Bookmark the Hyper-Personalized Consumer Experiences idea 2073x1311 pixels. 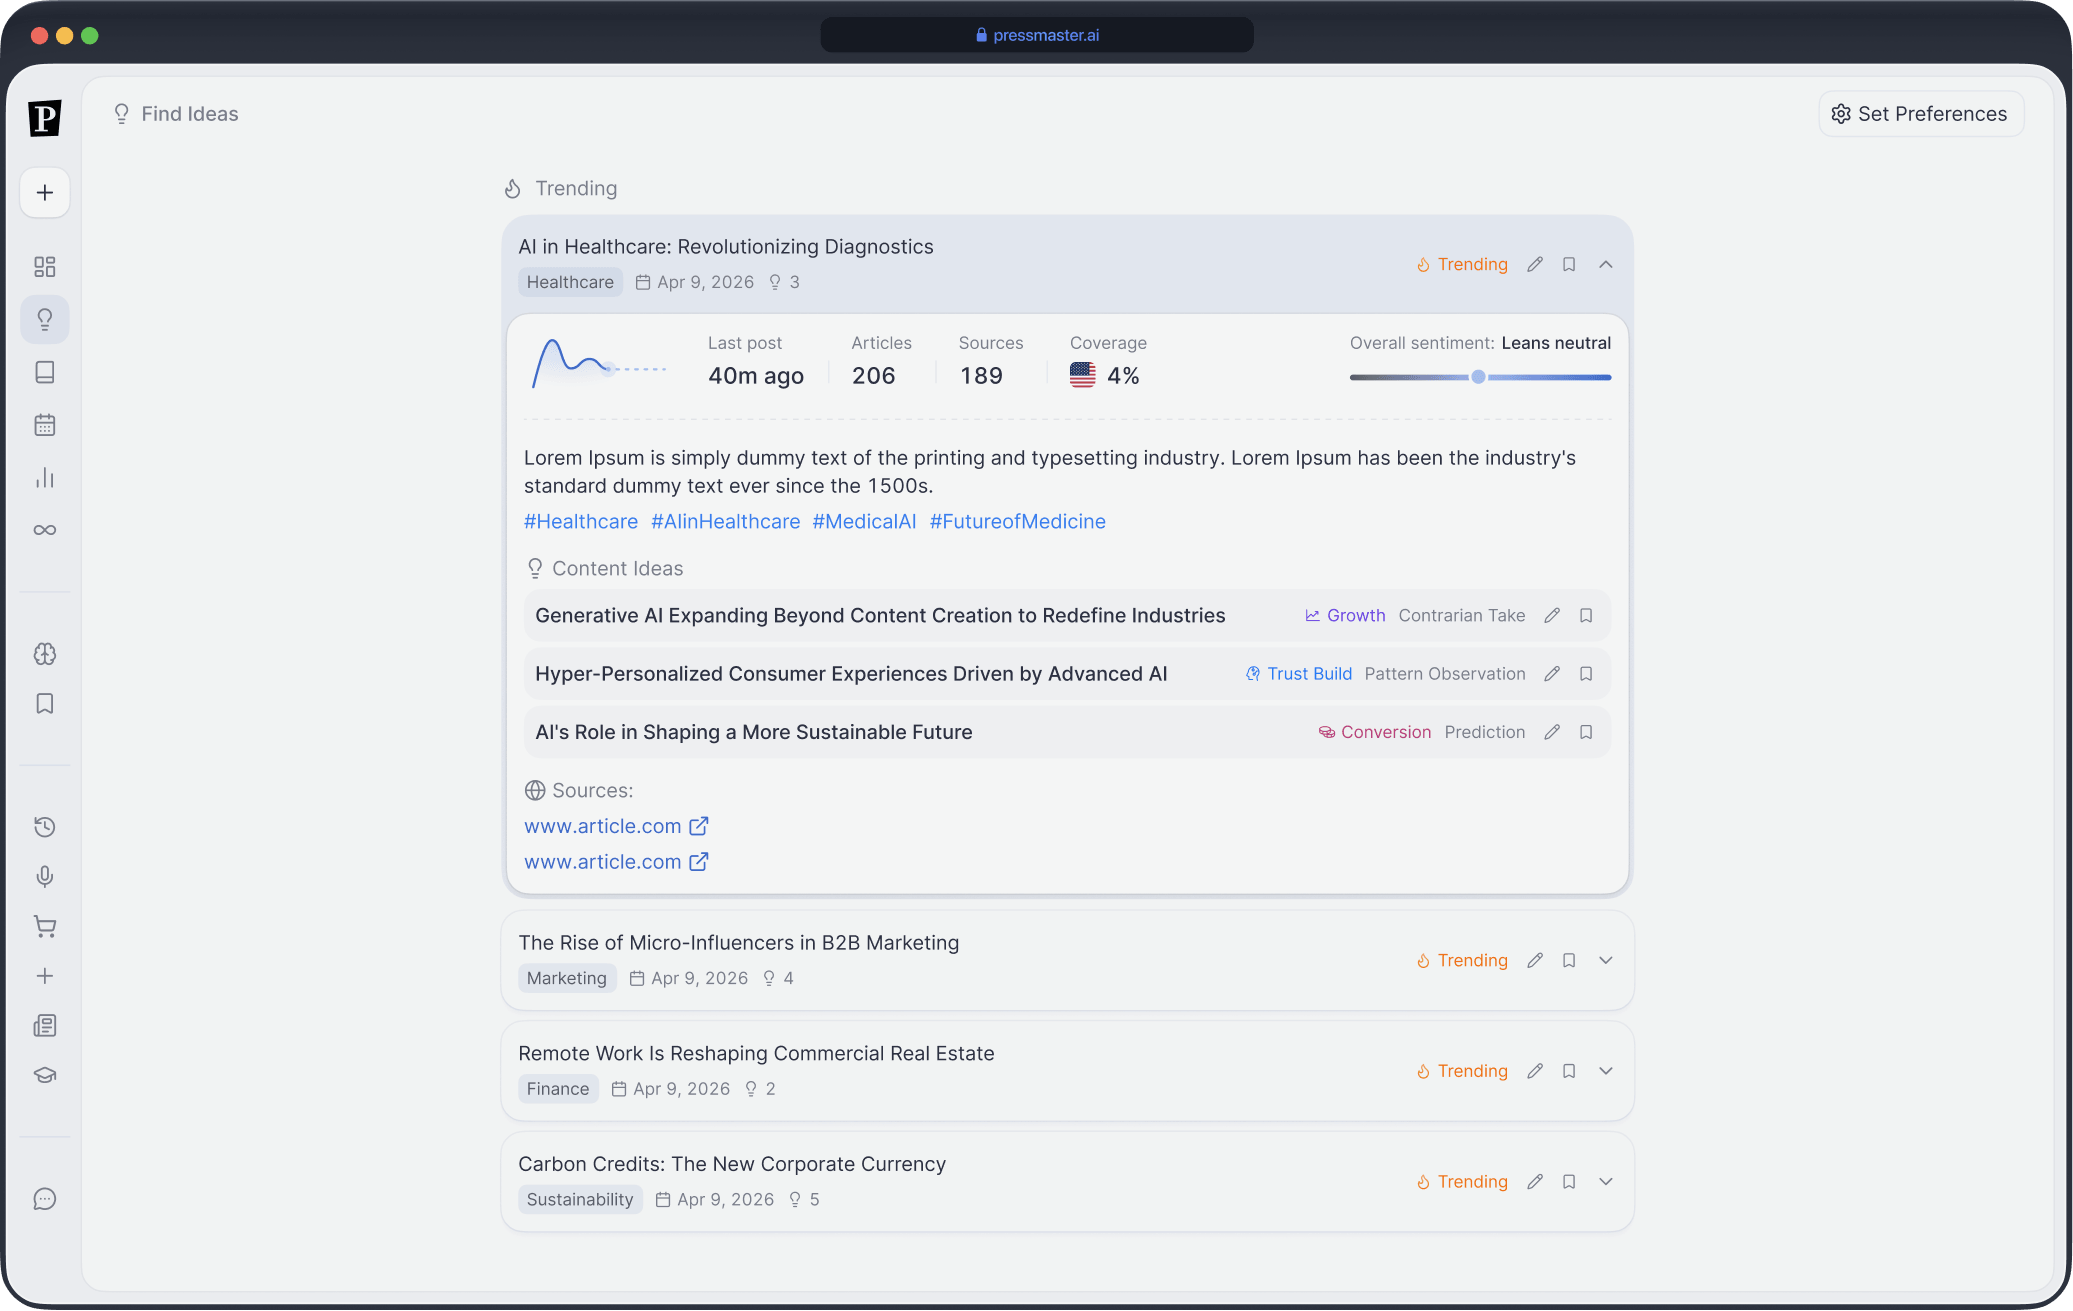[x=1586, y=674]
